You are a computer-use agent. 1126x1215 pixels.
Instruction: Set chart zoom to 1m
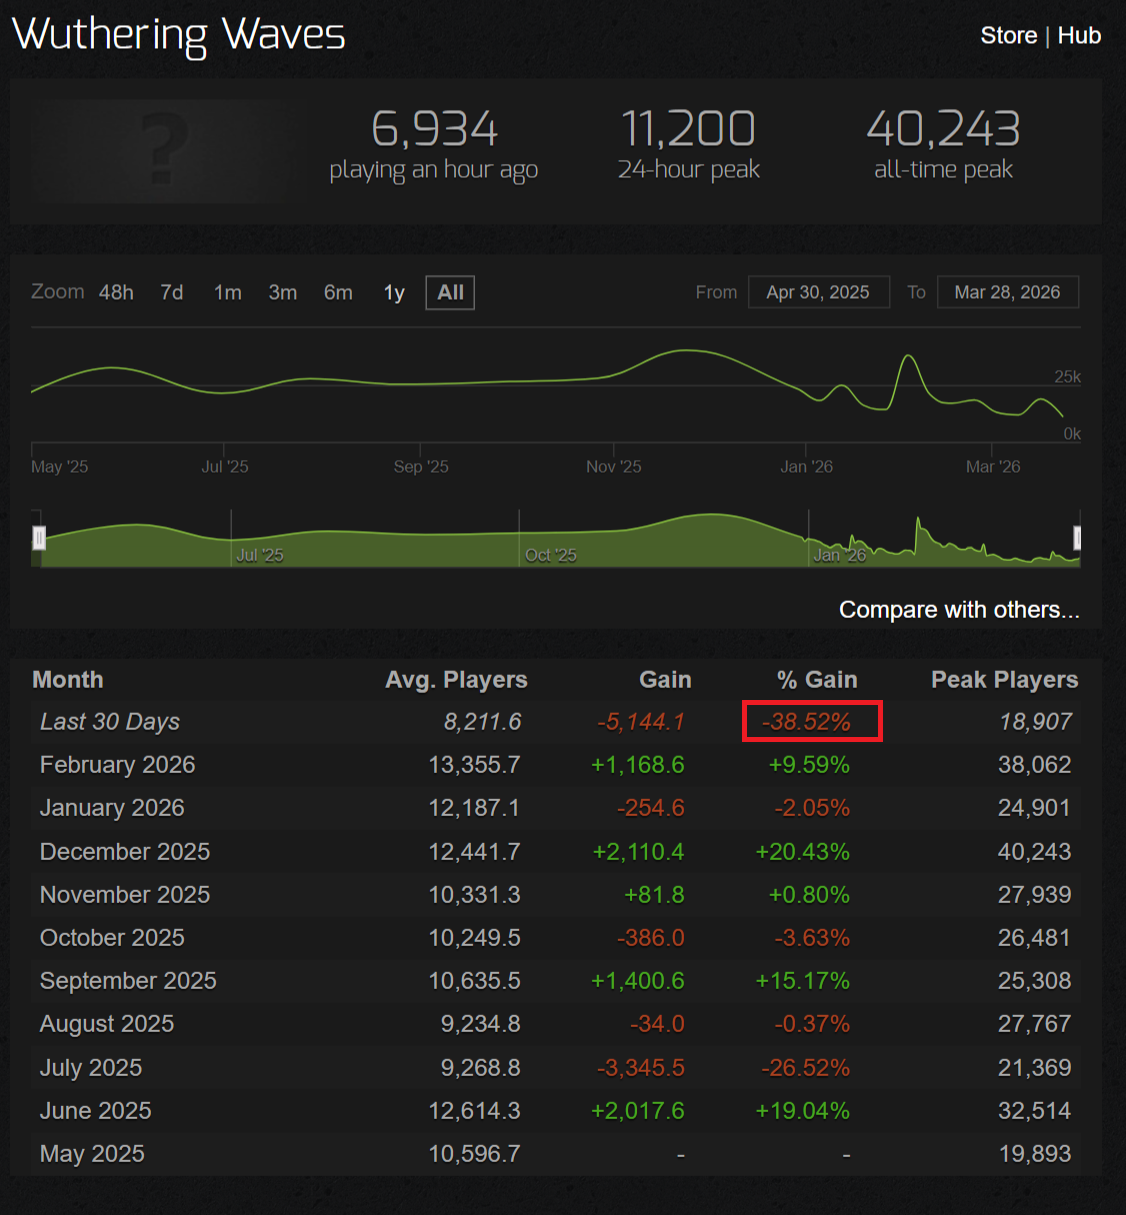[x=228, y=292]
